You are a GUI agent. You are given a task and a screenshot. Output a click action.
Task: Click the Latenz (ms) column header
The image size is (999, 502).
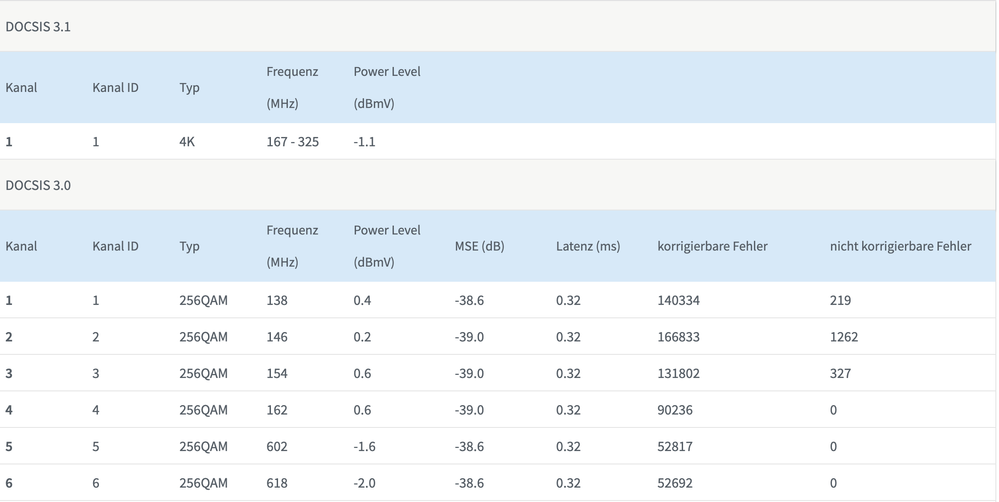coord(588,246)
